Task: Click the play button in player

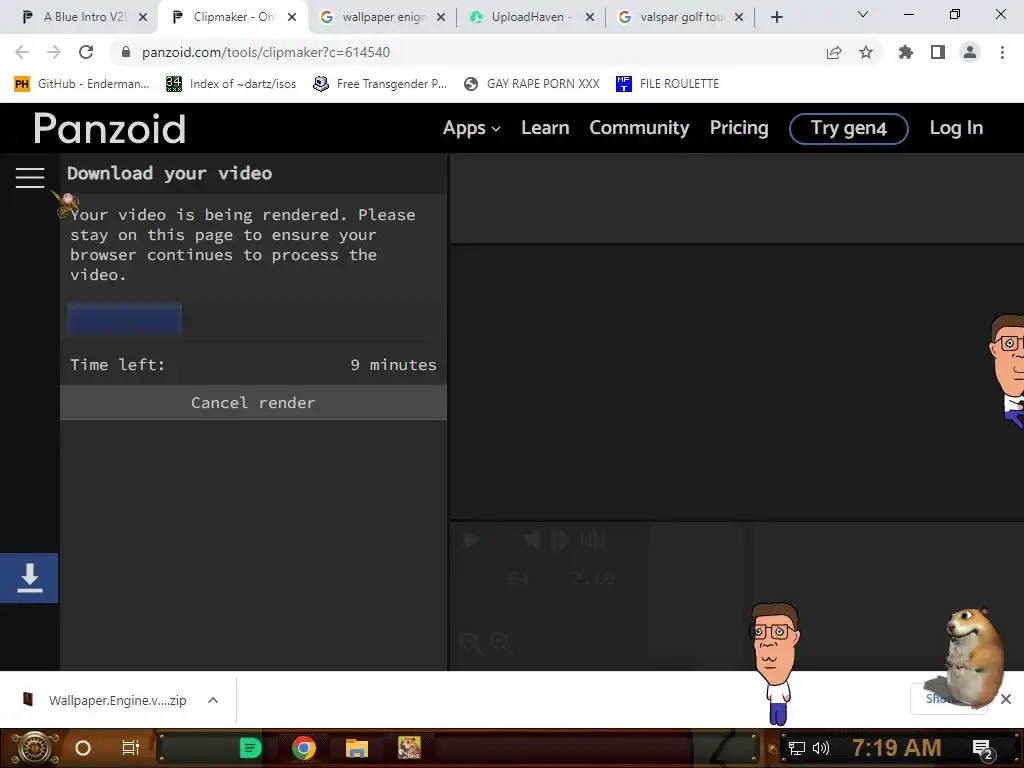Action: pos(472,540)
